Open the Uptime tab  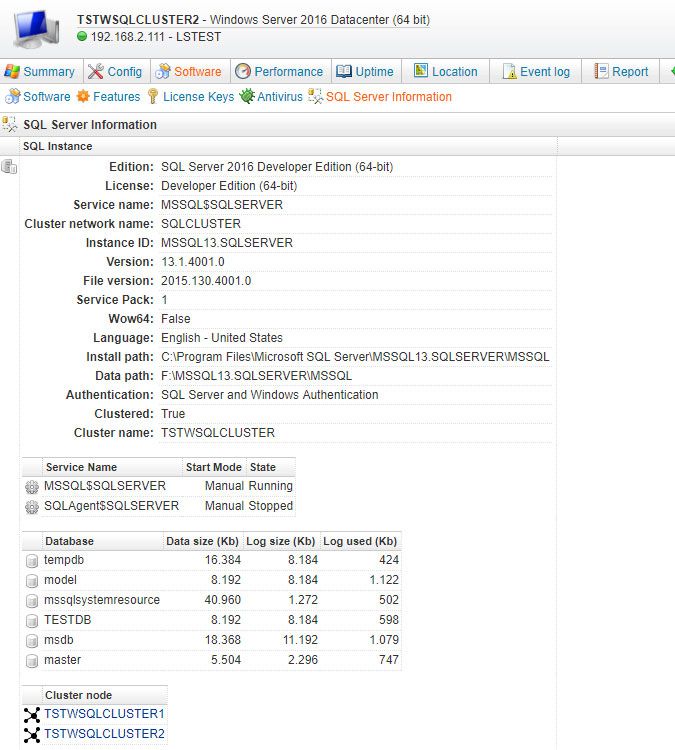tap(366, 72)
